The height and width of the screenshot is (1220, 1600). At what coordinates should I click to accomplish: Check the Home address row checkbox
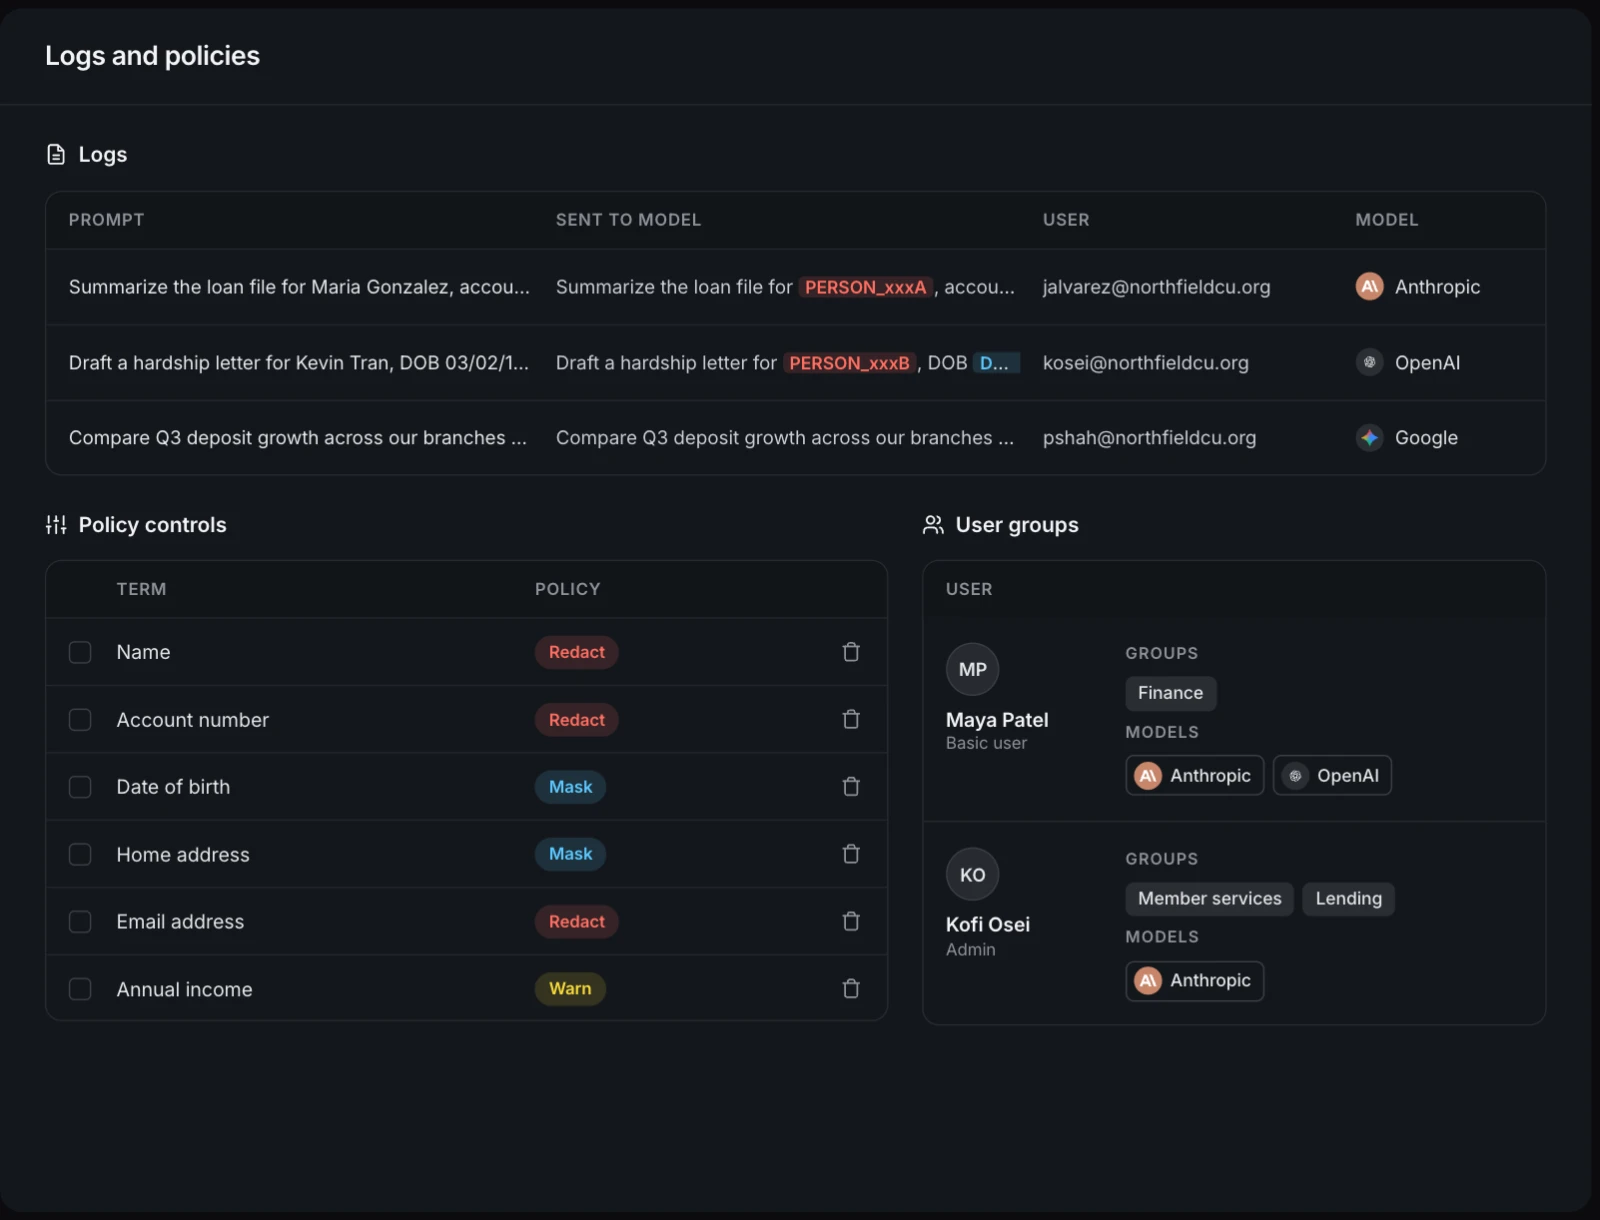[80, 854]
